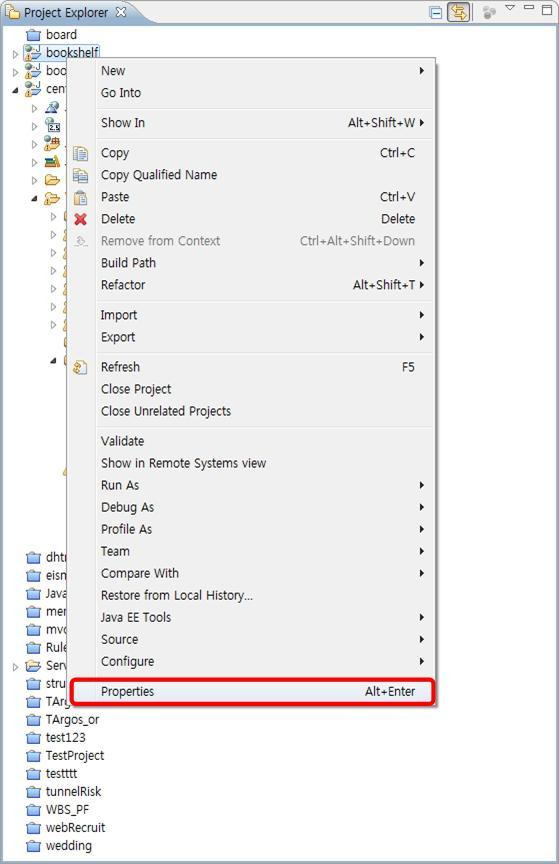Open the Show In submenu
Screen dimensions: 559x864
(x=251, y=123)
